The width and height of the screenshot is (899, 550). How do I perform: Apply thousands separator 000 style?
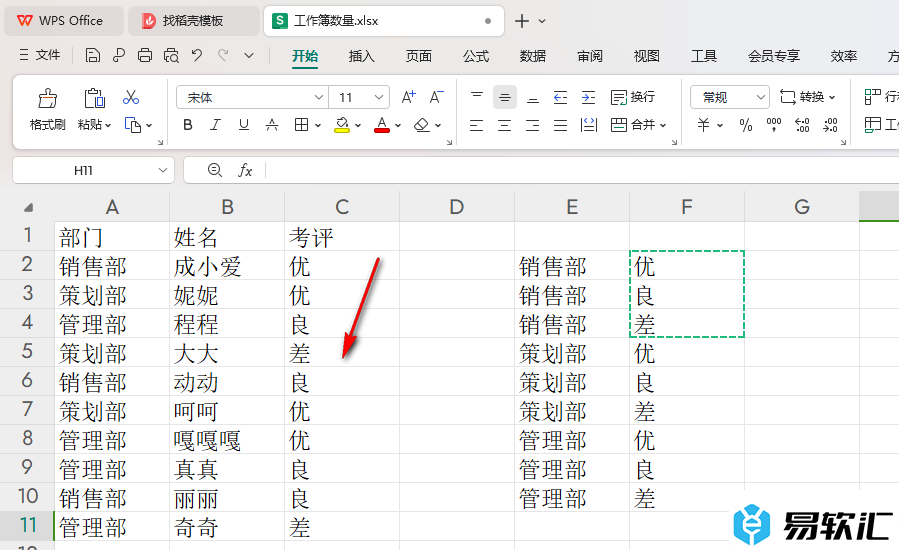tap(774, 125)
